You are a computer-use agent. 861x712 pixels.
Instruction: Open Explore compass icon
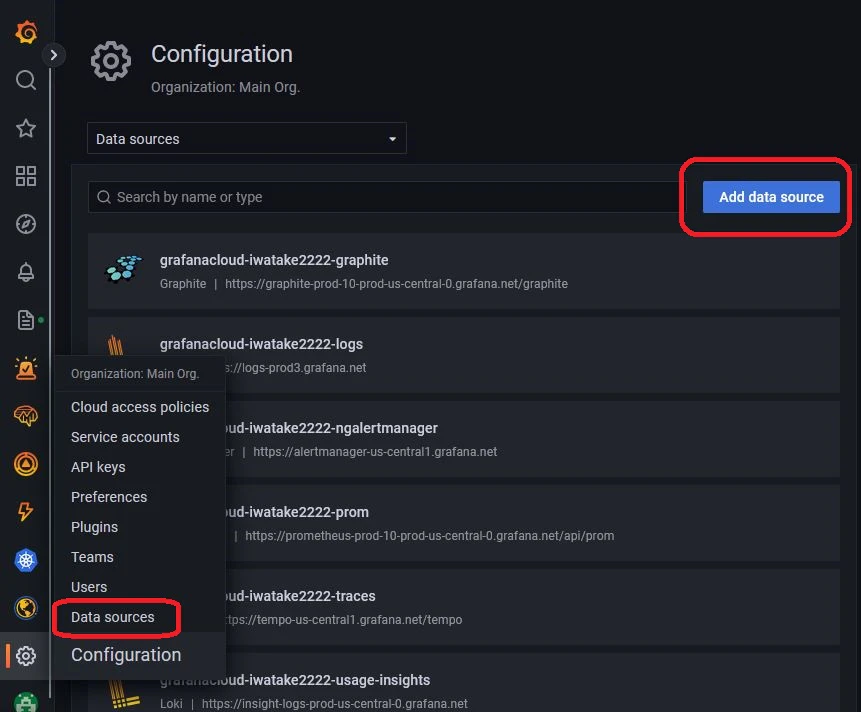tap(26, 224)
